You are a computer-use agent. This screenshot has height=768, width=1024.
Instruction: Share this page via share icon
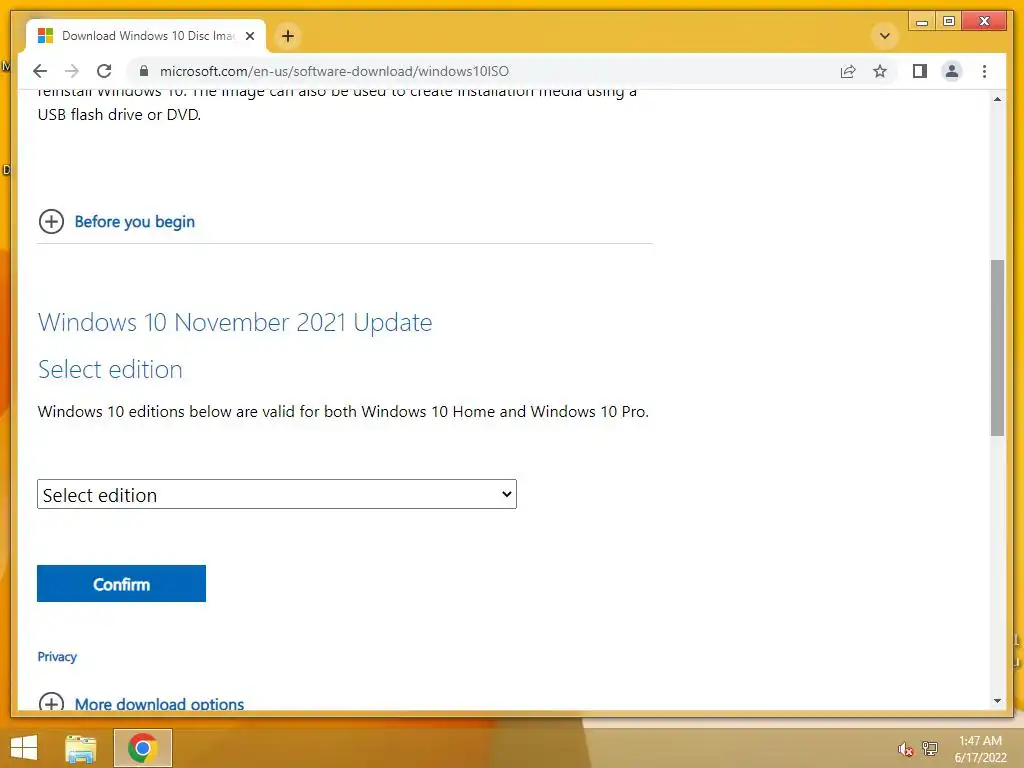pos(848,71)
